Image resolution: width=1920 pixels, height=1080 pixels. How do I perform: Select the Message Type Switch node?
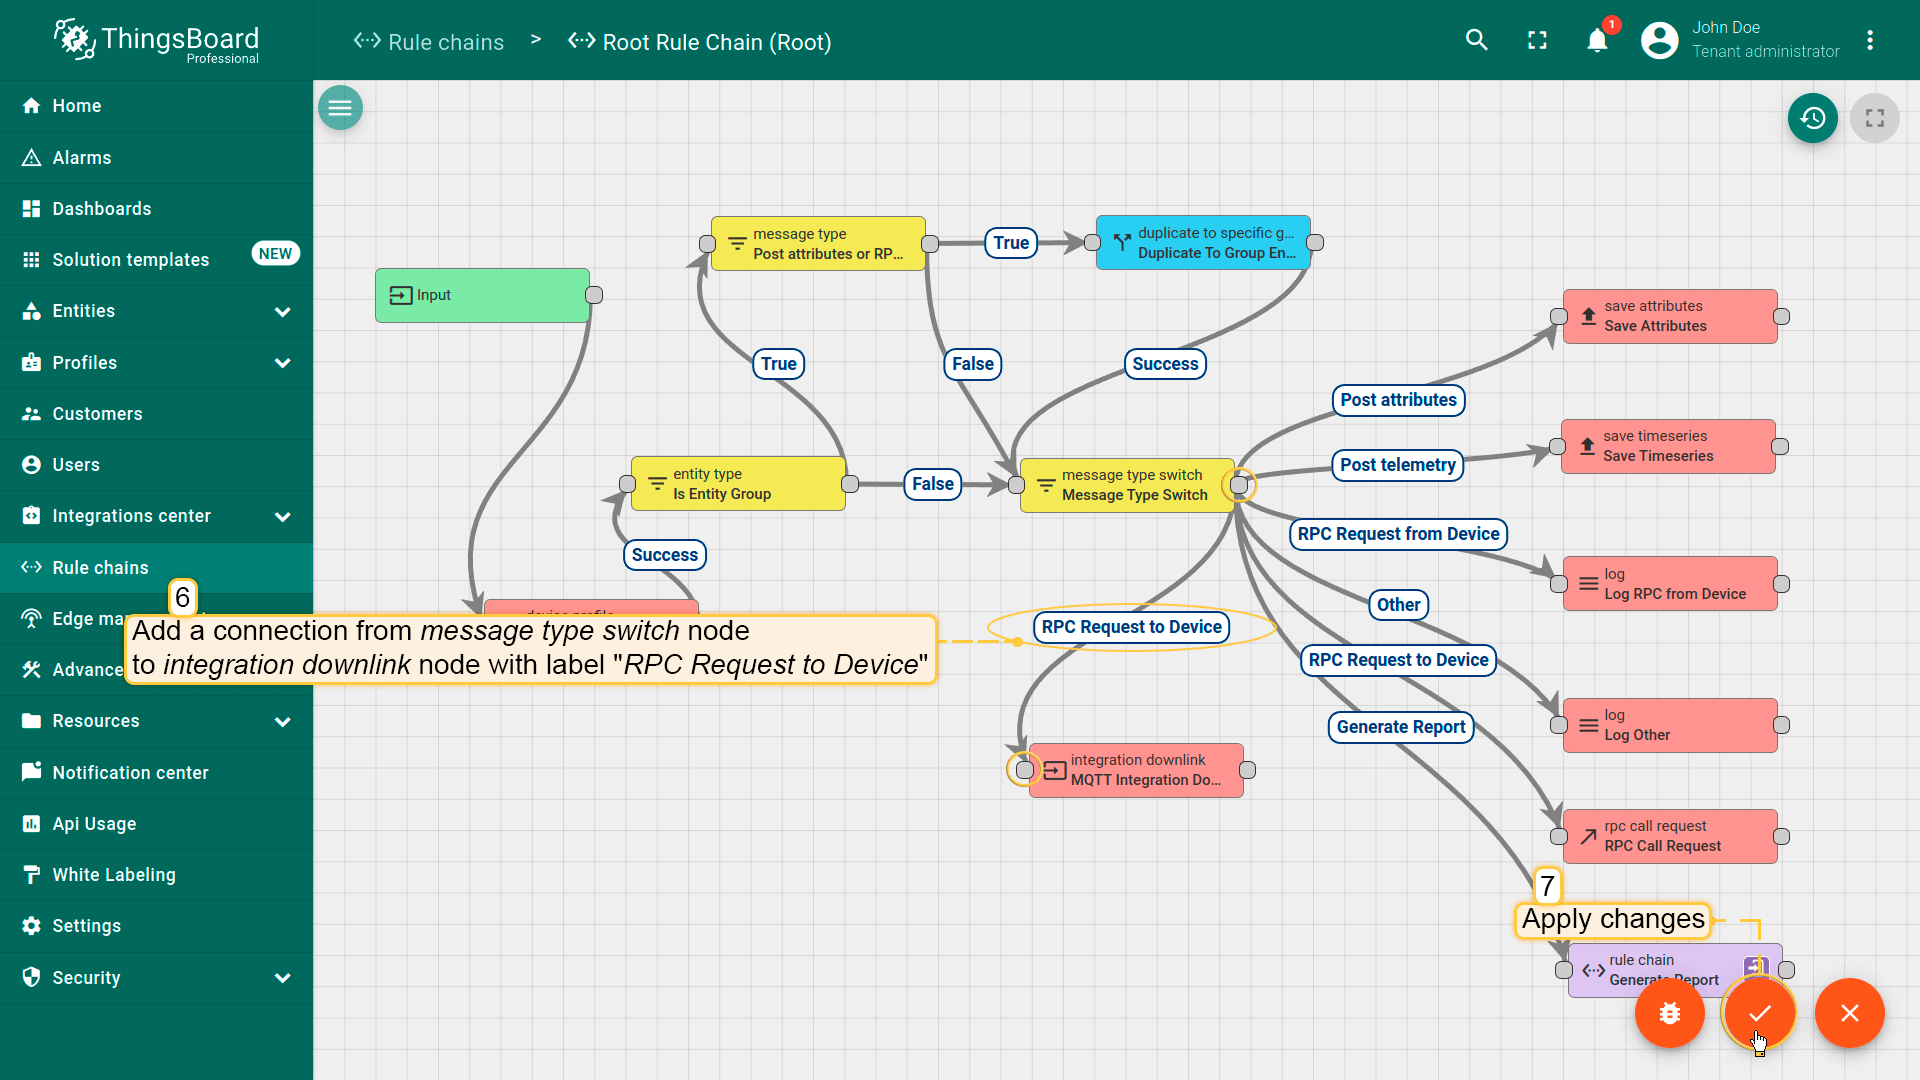coord(1126,485)
